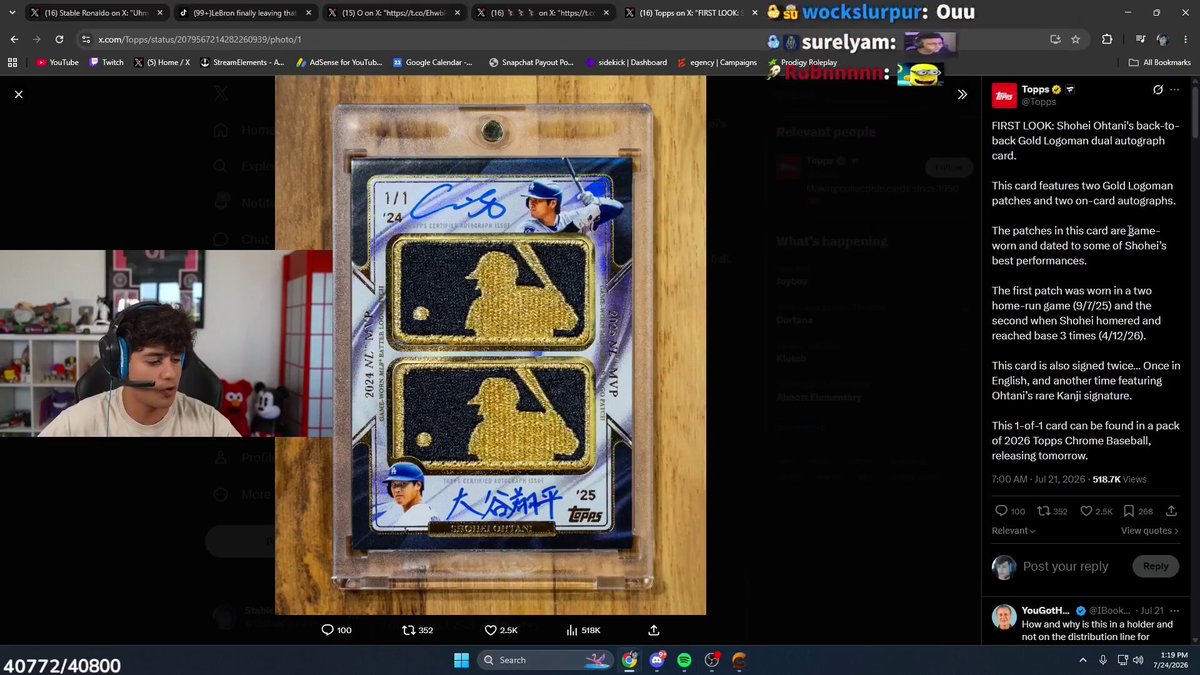
Task: Show hidden system tray icons
Action: (1083, 660)
